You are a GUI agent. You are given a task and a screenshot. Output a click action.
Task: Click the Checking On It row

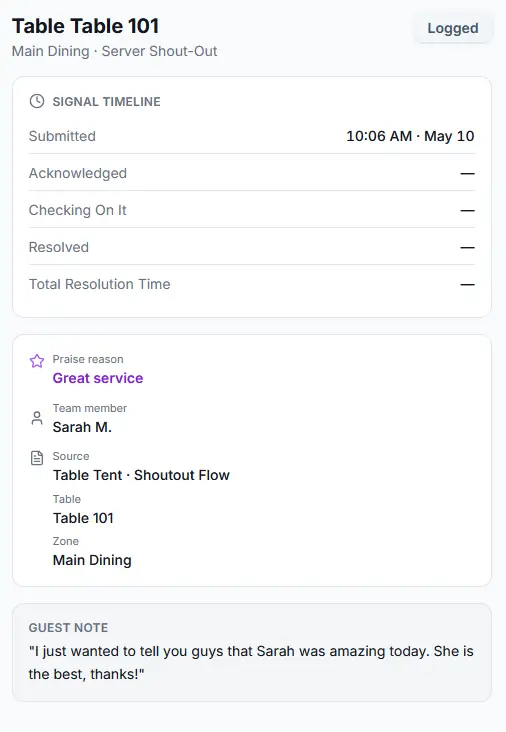point(252,210)
